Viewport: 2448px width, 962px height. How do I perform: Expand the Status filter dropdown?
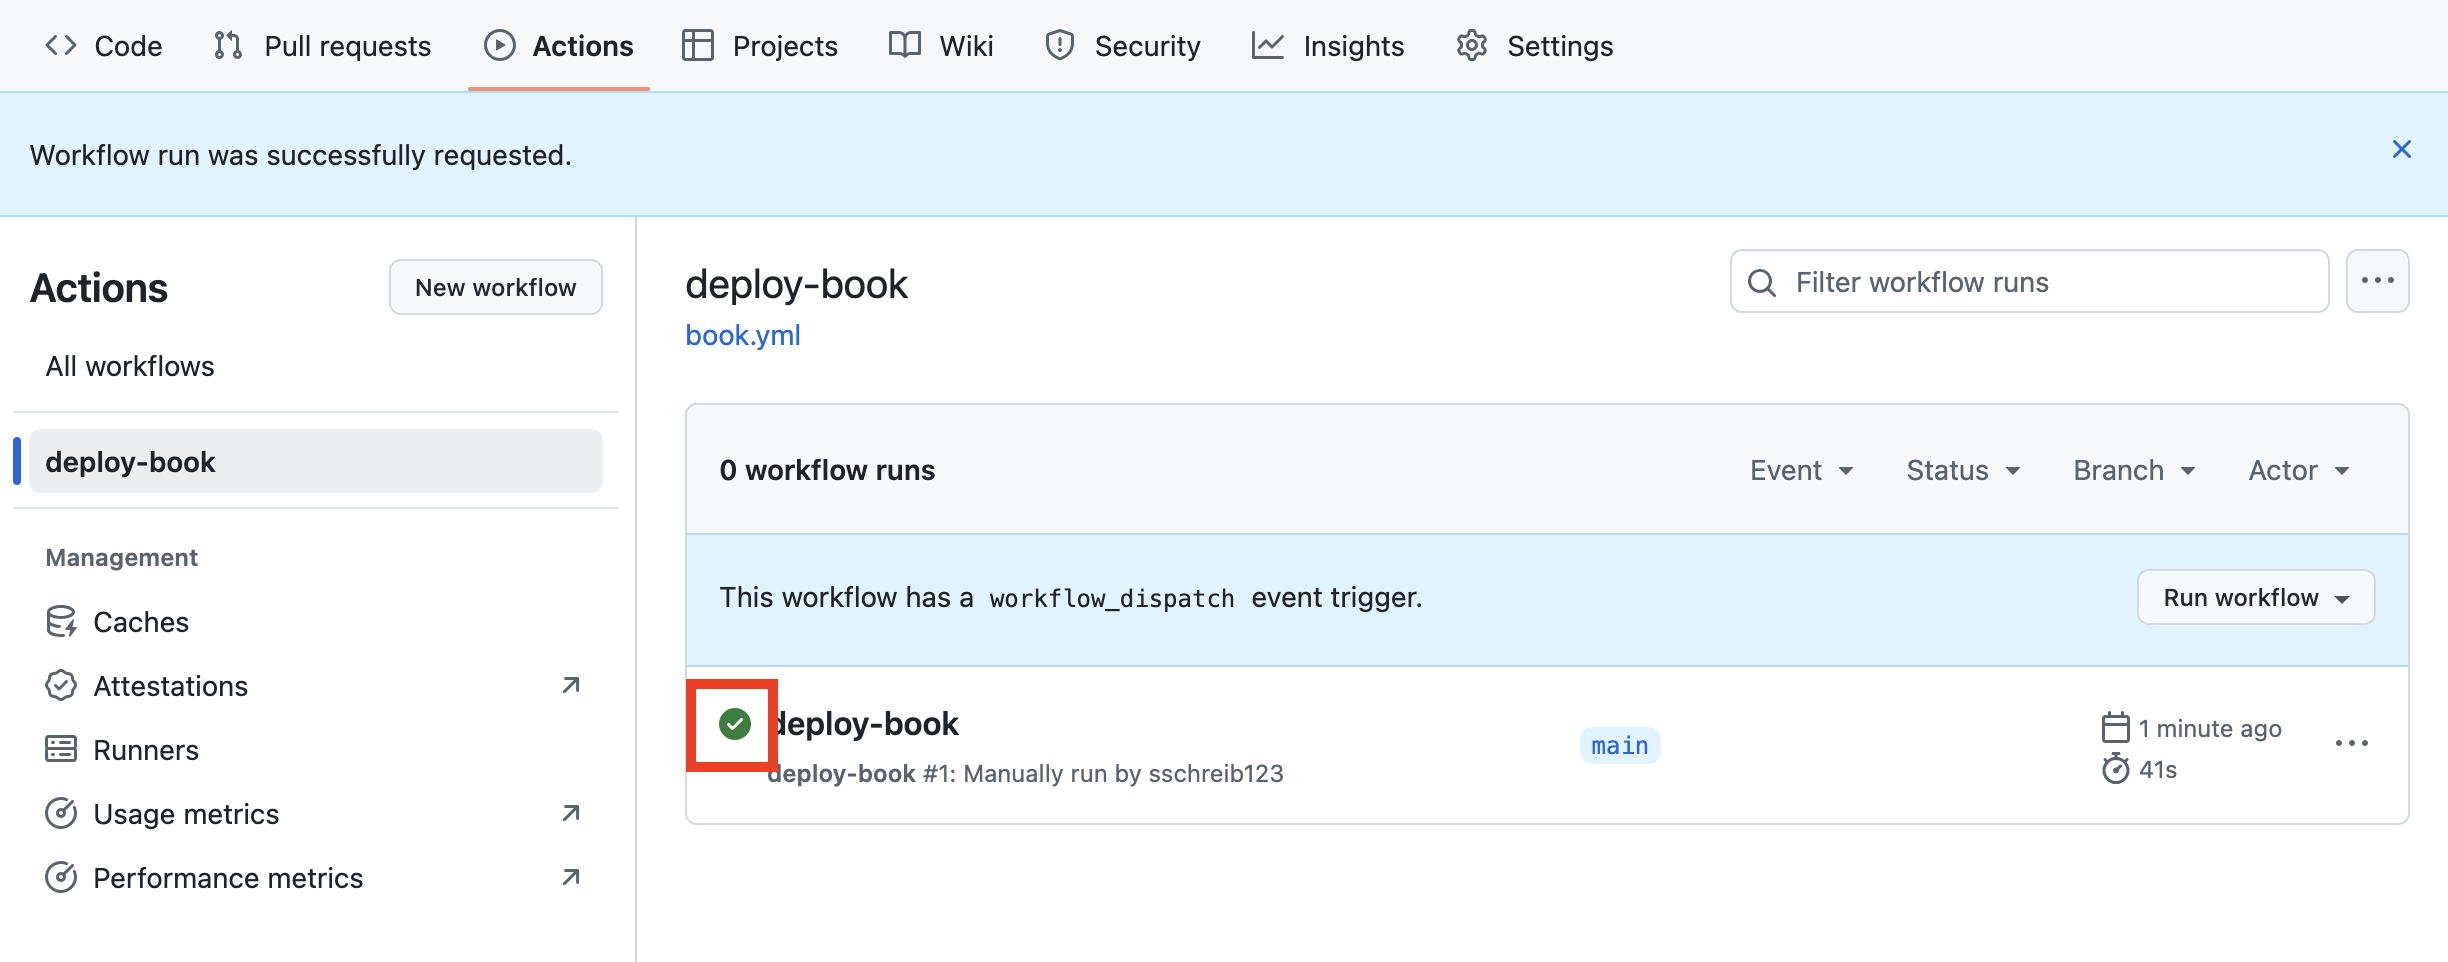1963,471
